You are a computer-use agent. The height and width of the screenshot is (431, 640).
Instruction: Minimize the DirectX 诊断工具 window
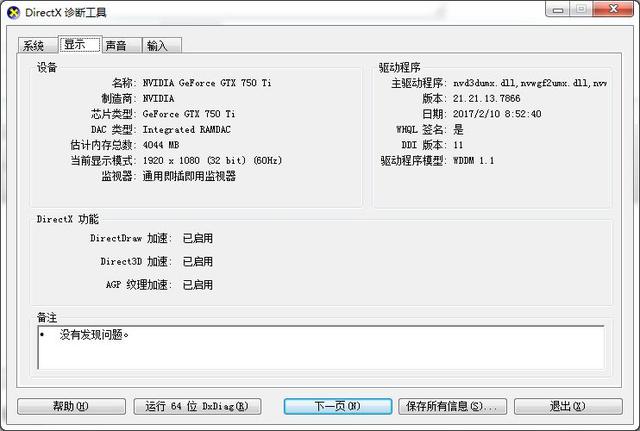coord(558,9)
